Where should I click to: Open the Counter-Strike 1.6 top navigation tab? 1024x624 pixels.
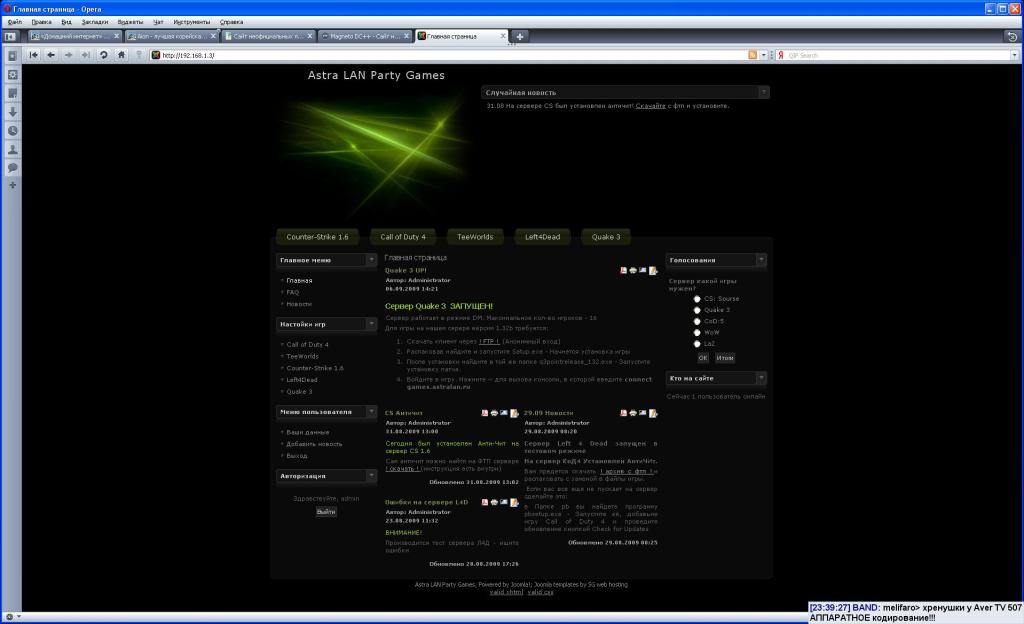click(317, 237)
